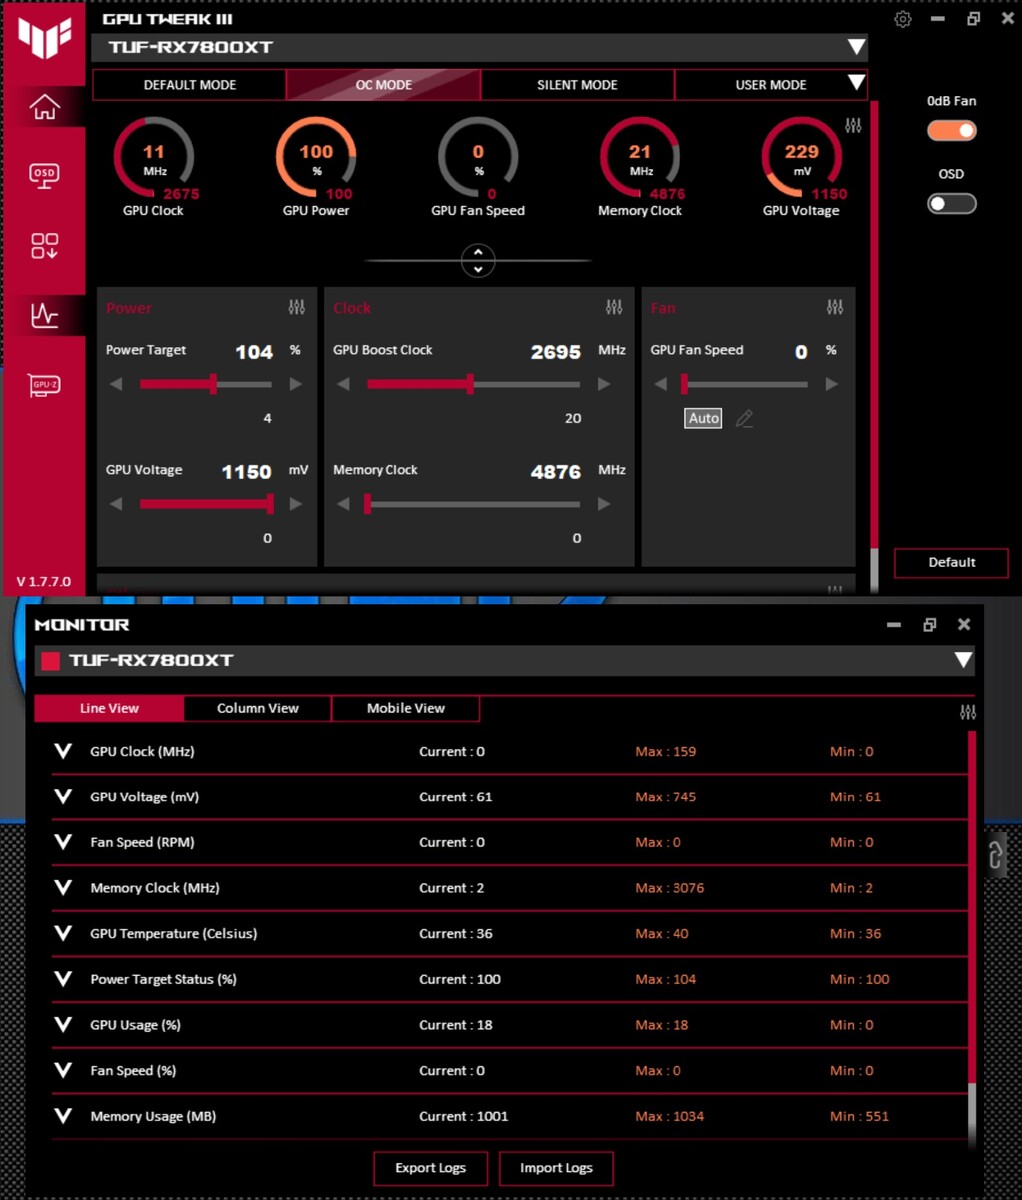Viewport: 1022px width, 1200px height.
Task: Decrease Memory Clock with left arrow
Action: 343,504
